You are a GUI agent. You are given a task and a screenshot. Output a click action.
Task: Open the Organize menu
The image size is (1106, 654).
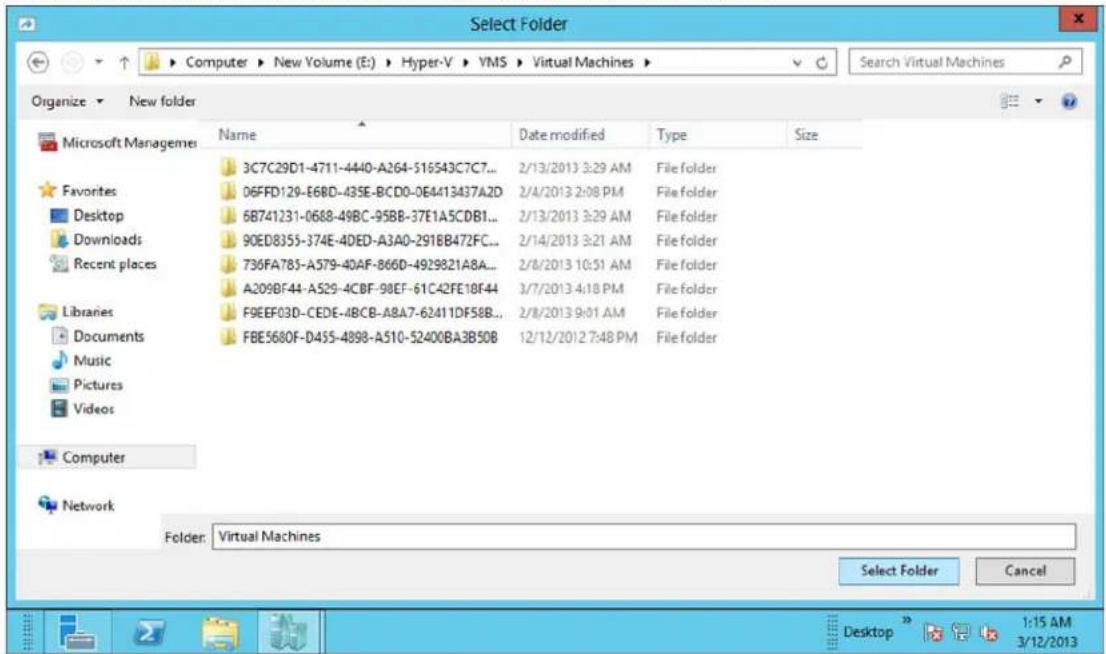(x=67, y=102)
